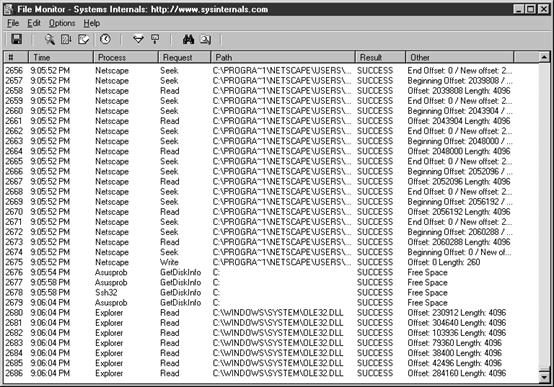The image size is (554, 387).
Task: Click the Path column header
Action: [x=283, y=57]
